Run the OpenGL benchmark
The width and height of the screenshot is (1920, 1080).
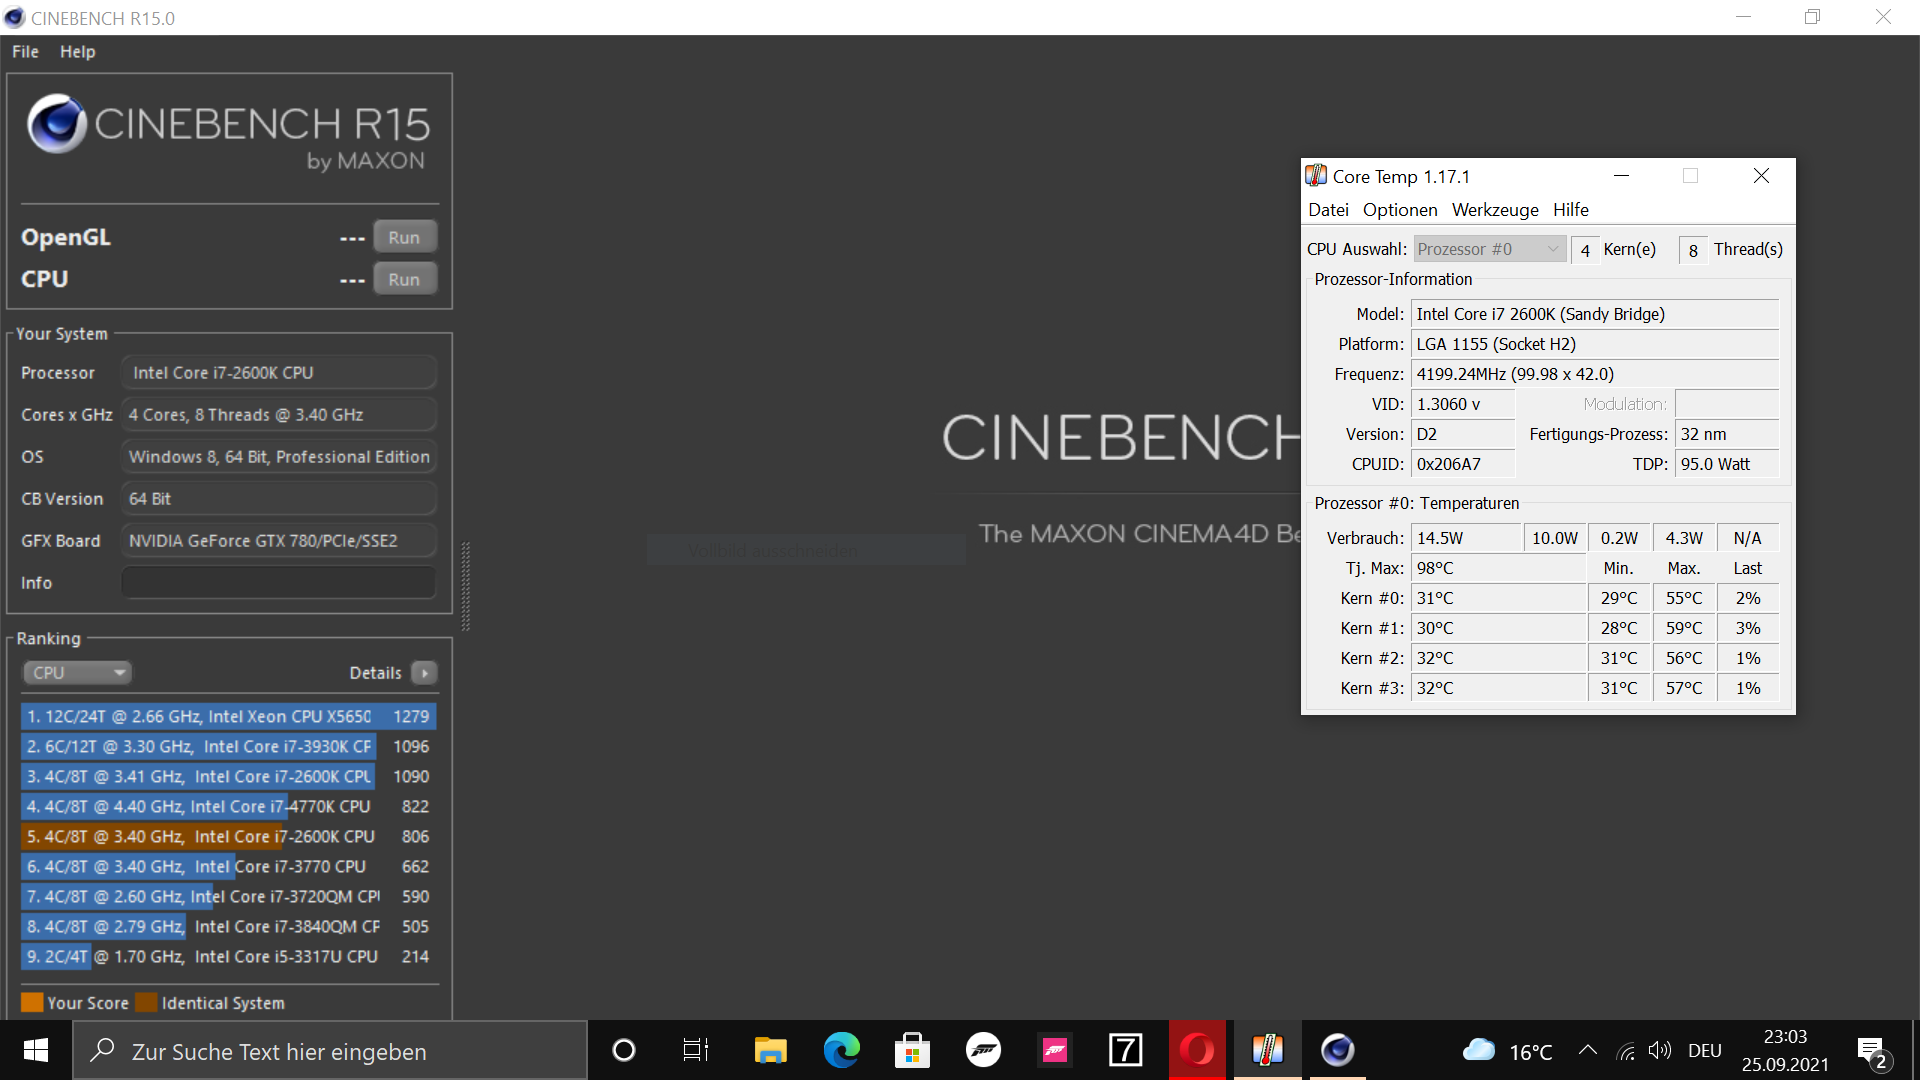coord(404,237)
